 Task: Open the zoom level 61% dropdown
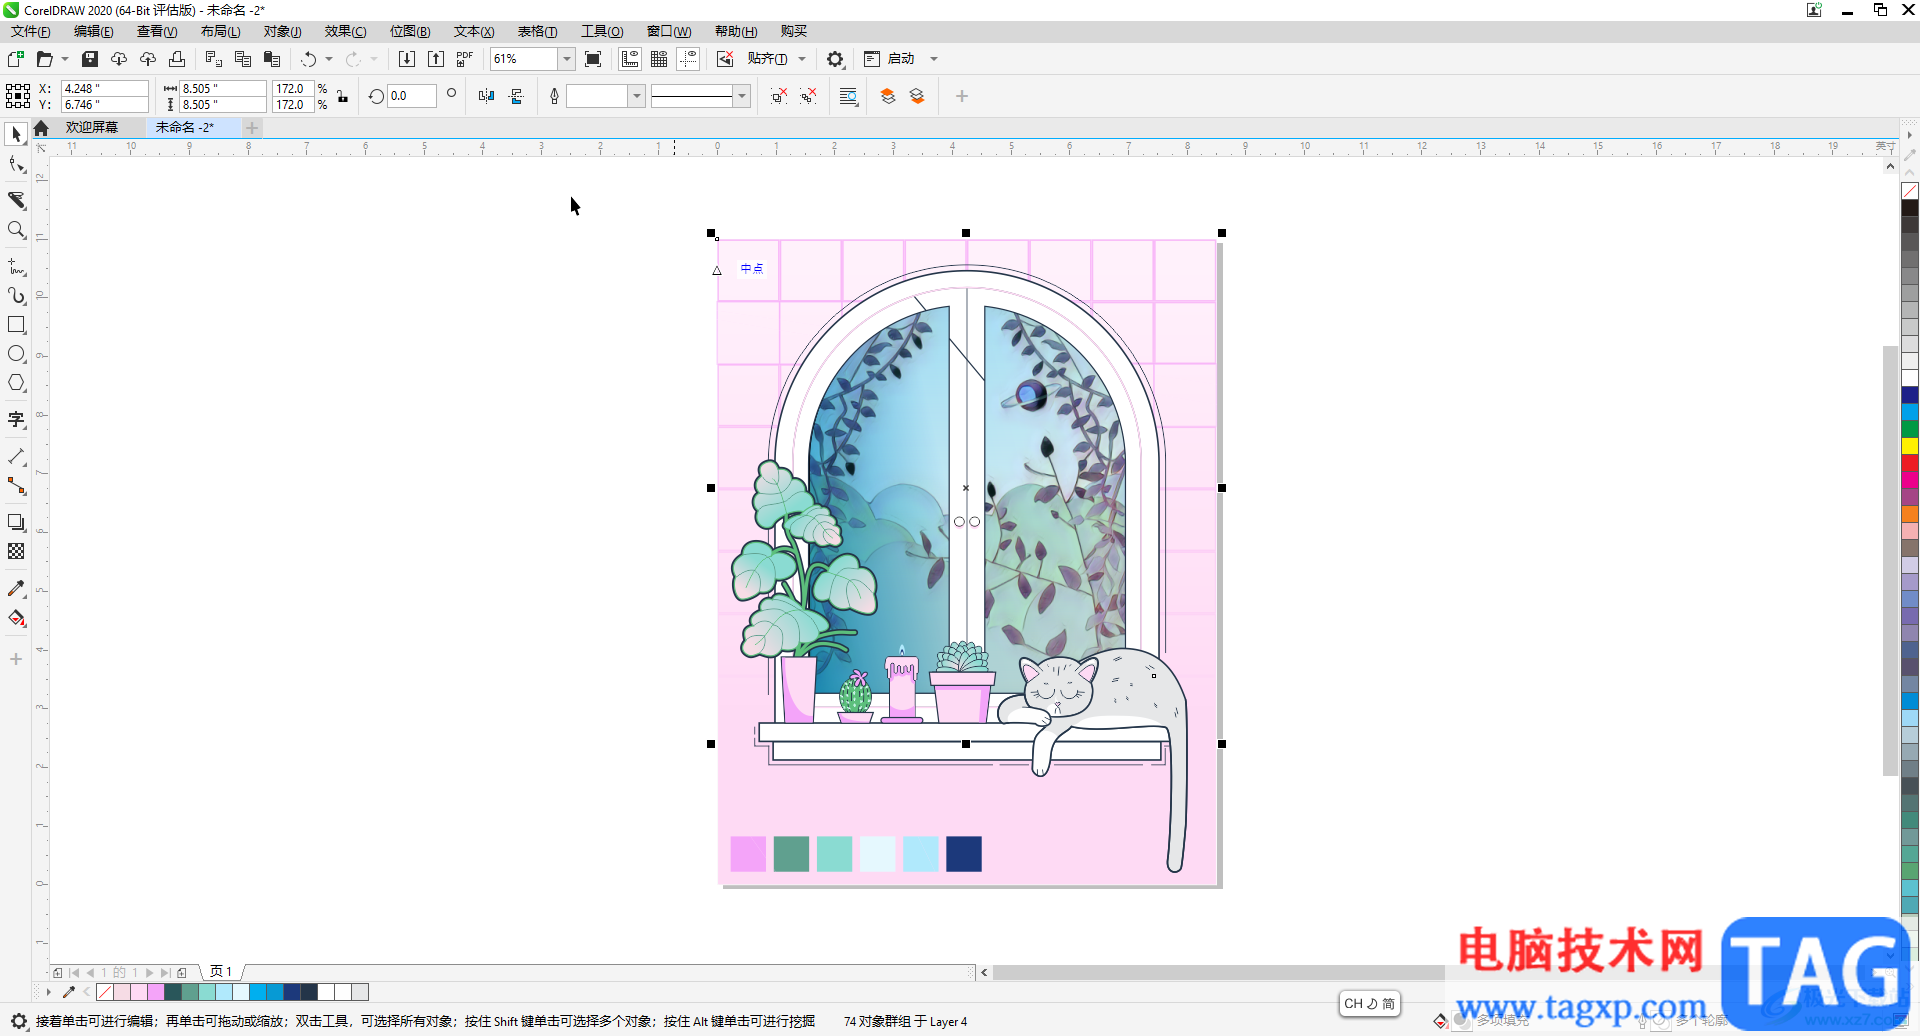[x=567, y=59]
